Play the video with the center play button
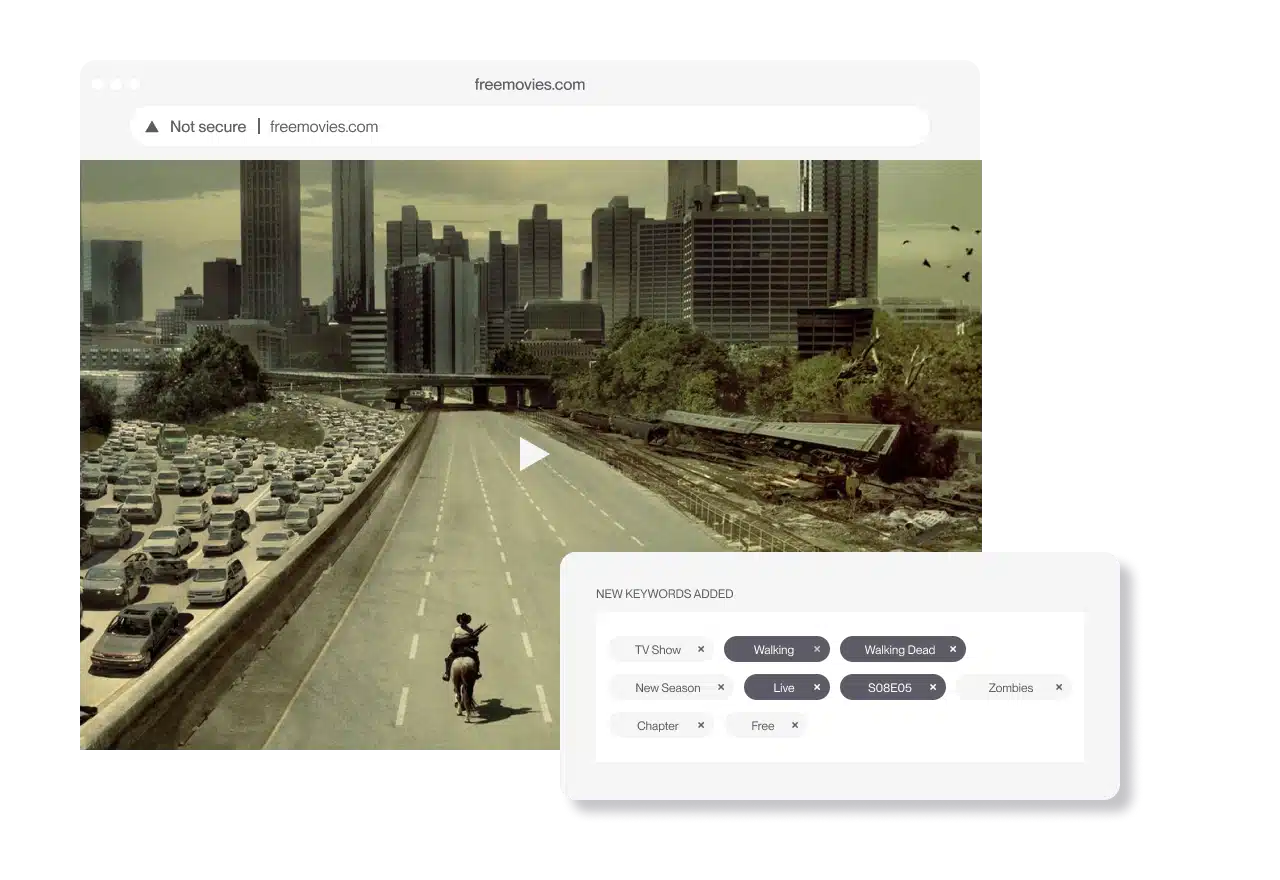This screenshot has height=880, width=1280. click(533, 454)
